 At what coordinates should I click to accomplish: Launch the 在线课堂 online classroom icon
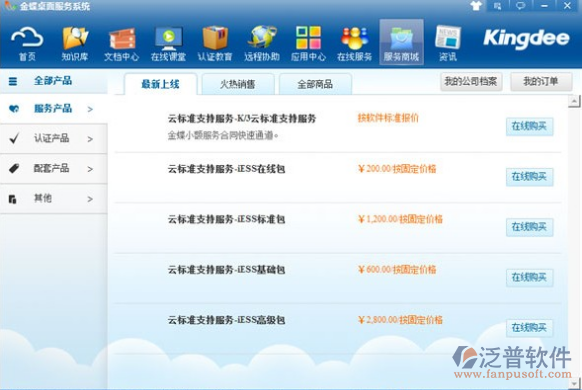tap(168, 43)
